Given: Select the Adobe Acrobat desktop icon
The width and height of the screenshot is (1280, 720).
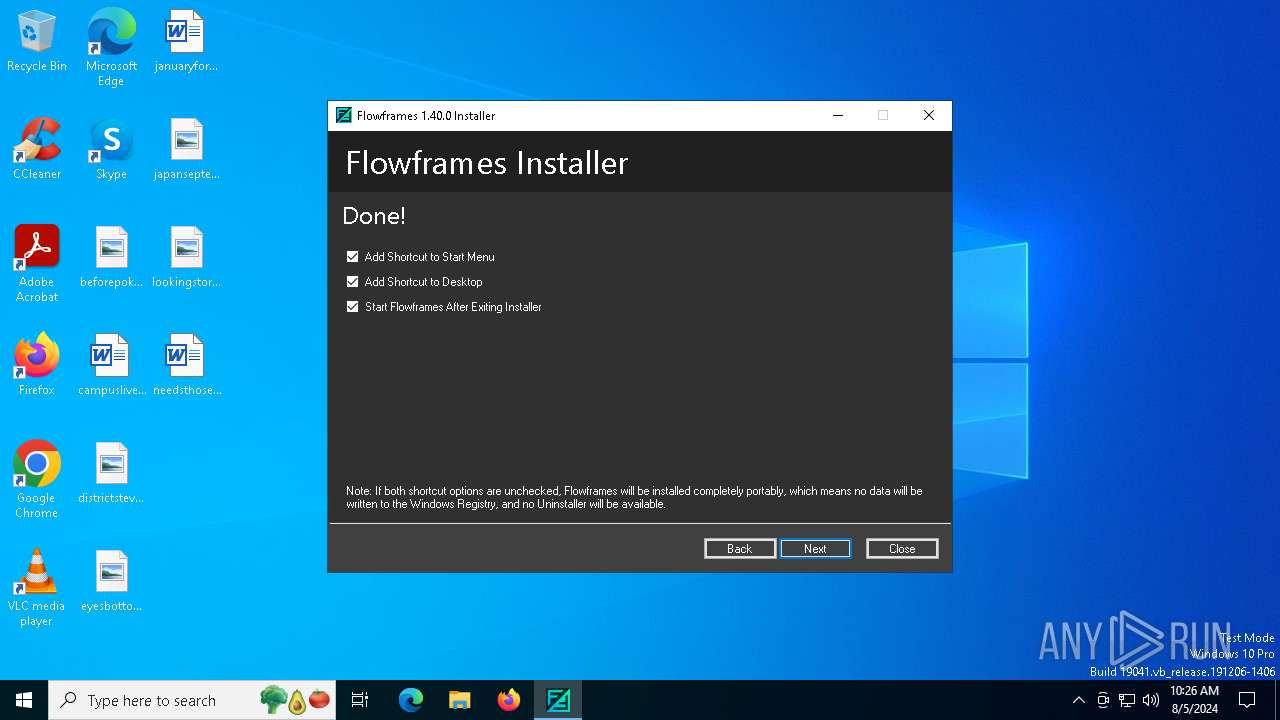Looking at the screenshot, I should [37, 264].
